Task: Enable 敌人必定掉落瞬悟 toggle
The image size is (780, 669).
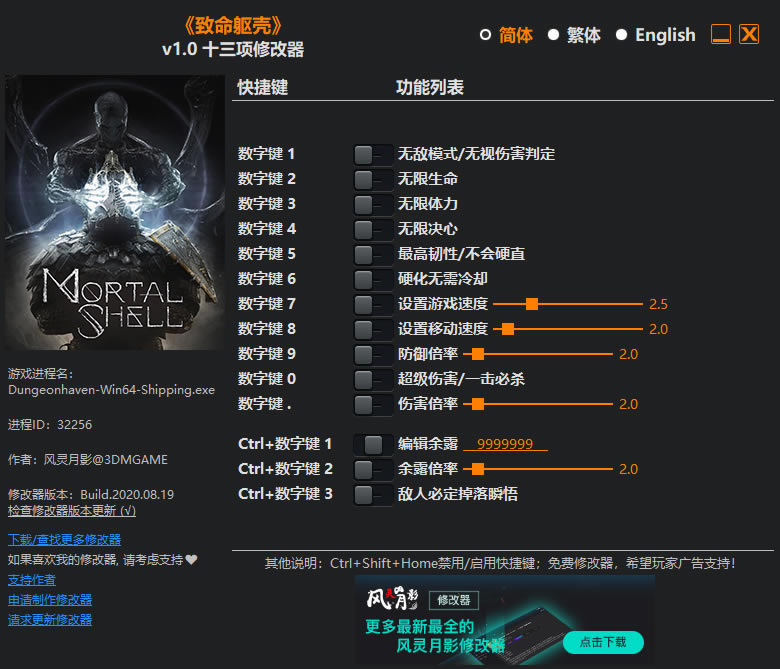Action: [372, 494]
